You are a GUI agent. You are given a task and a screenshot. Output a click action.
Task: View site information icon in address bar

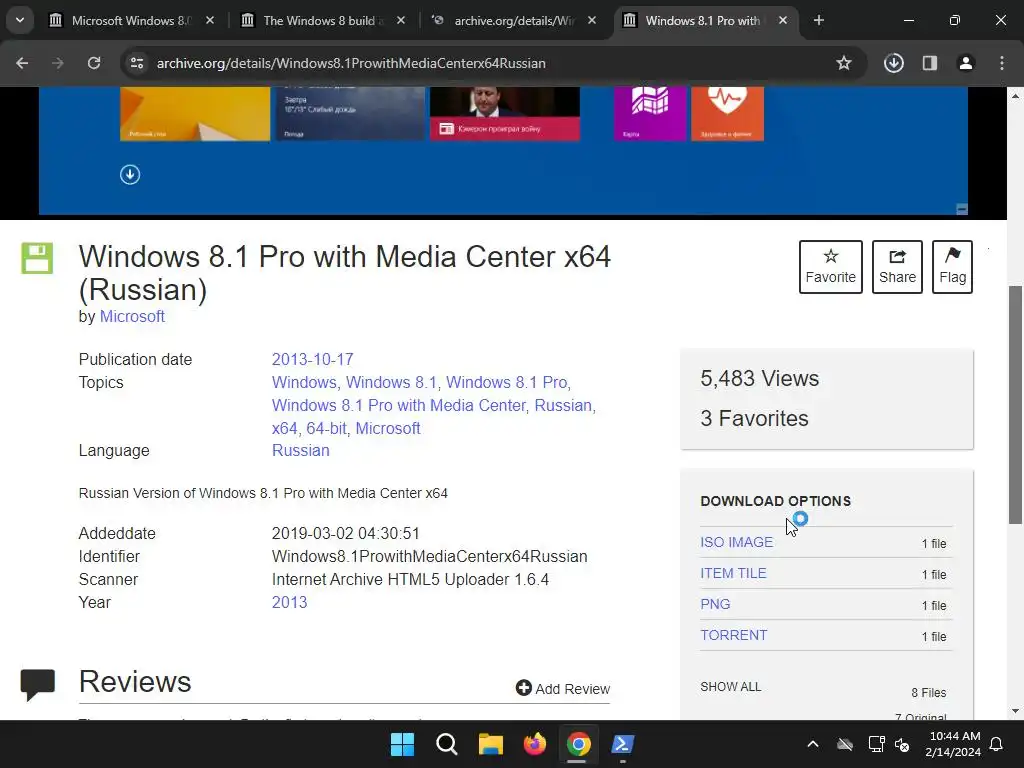click(136, 63)
